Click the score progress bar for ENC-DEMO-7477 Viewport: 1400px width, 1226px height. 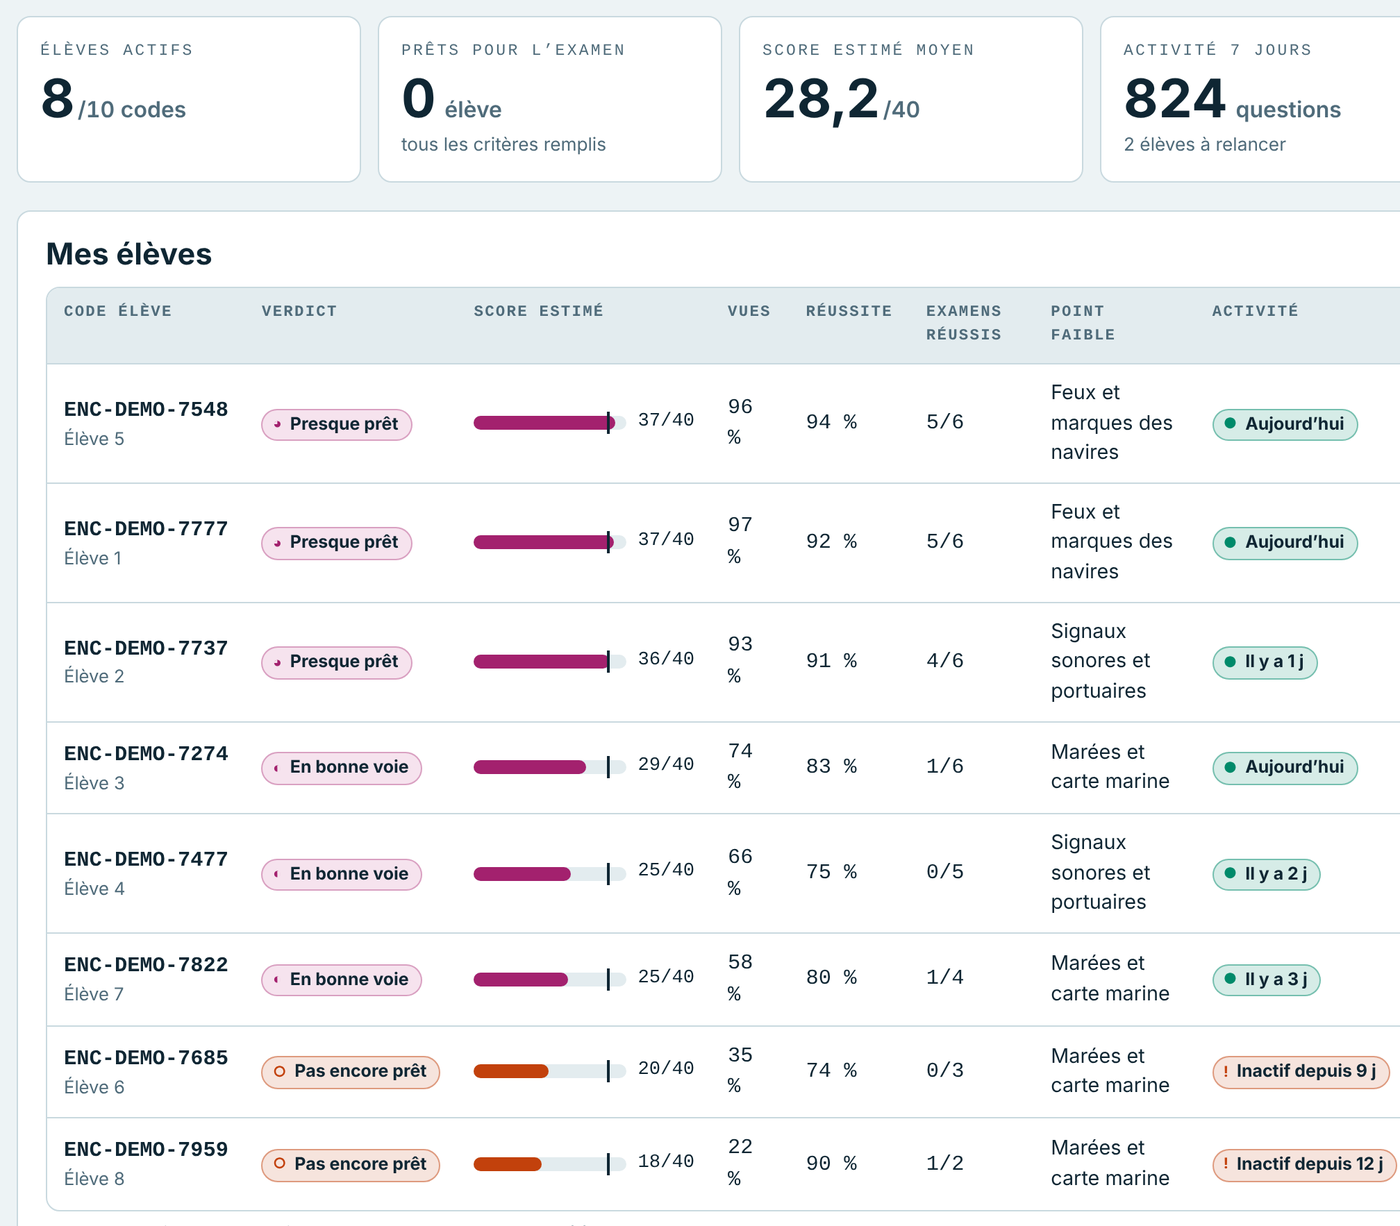pos(550,874)
